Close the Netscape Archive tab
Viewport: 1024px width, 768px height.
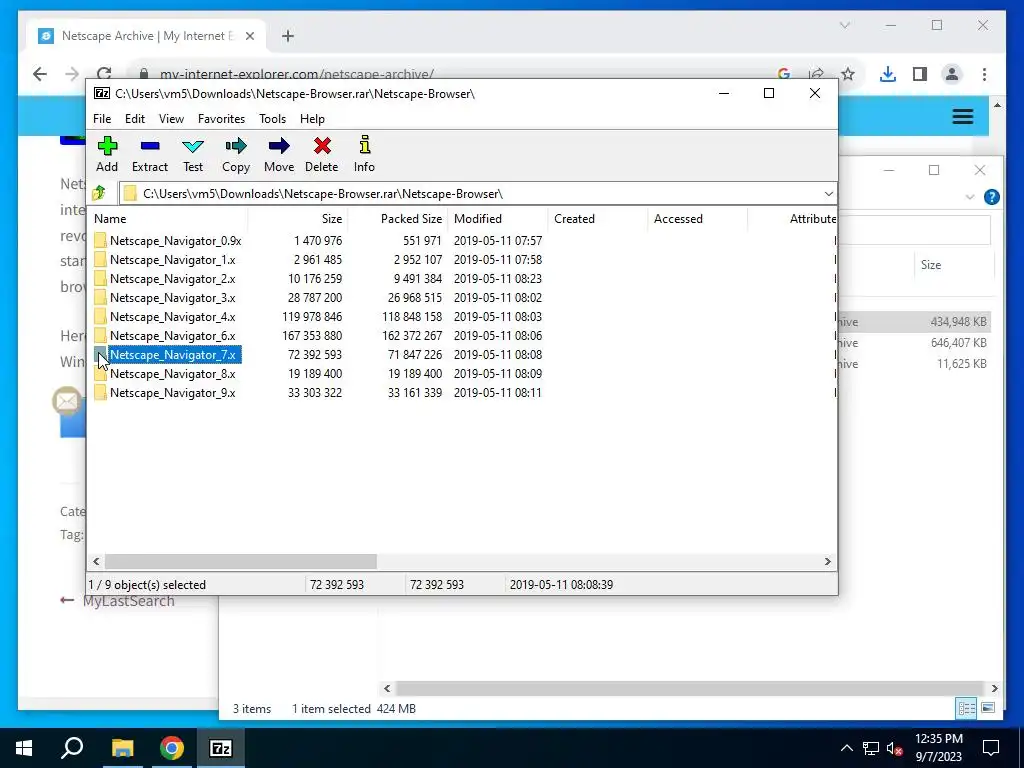point(249,36)
